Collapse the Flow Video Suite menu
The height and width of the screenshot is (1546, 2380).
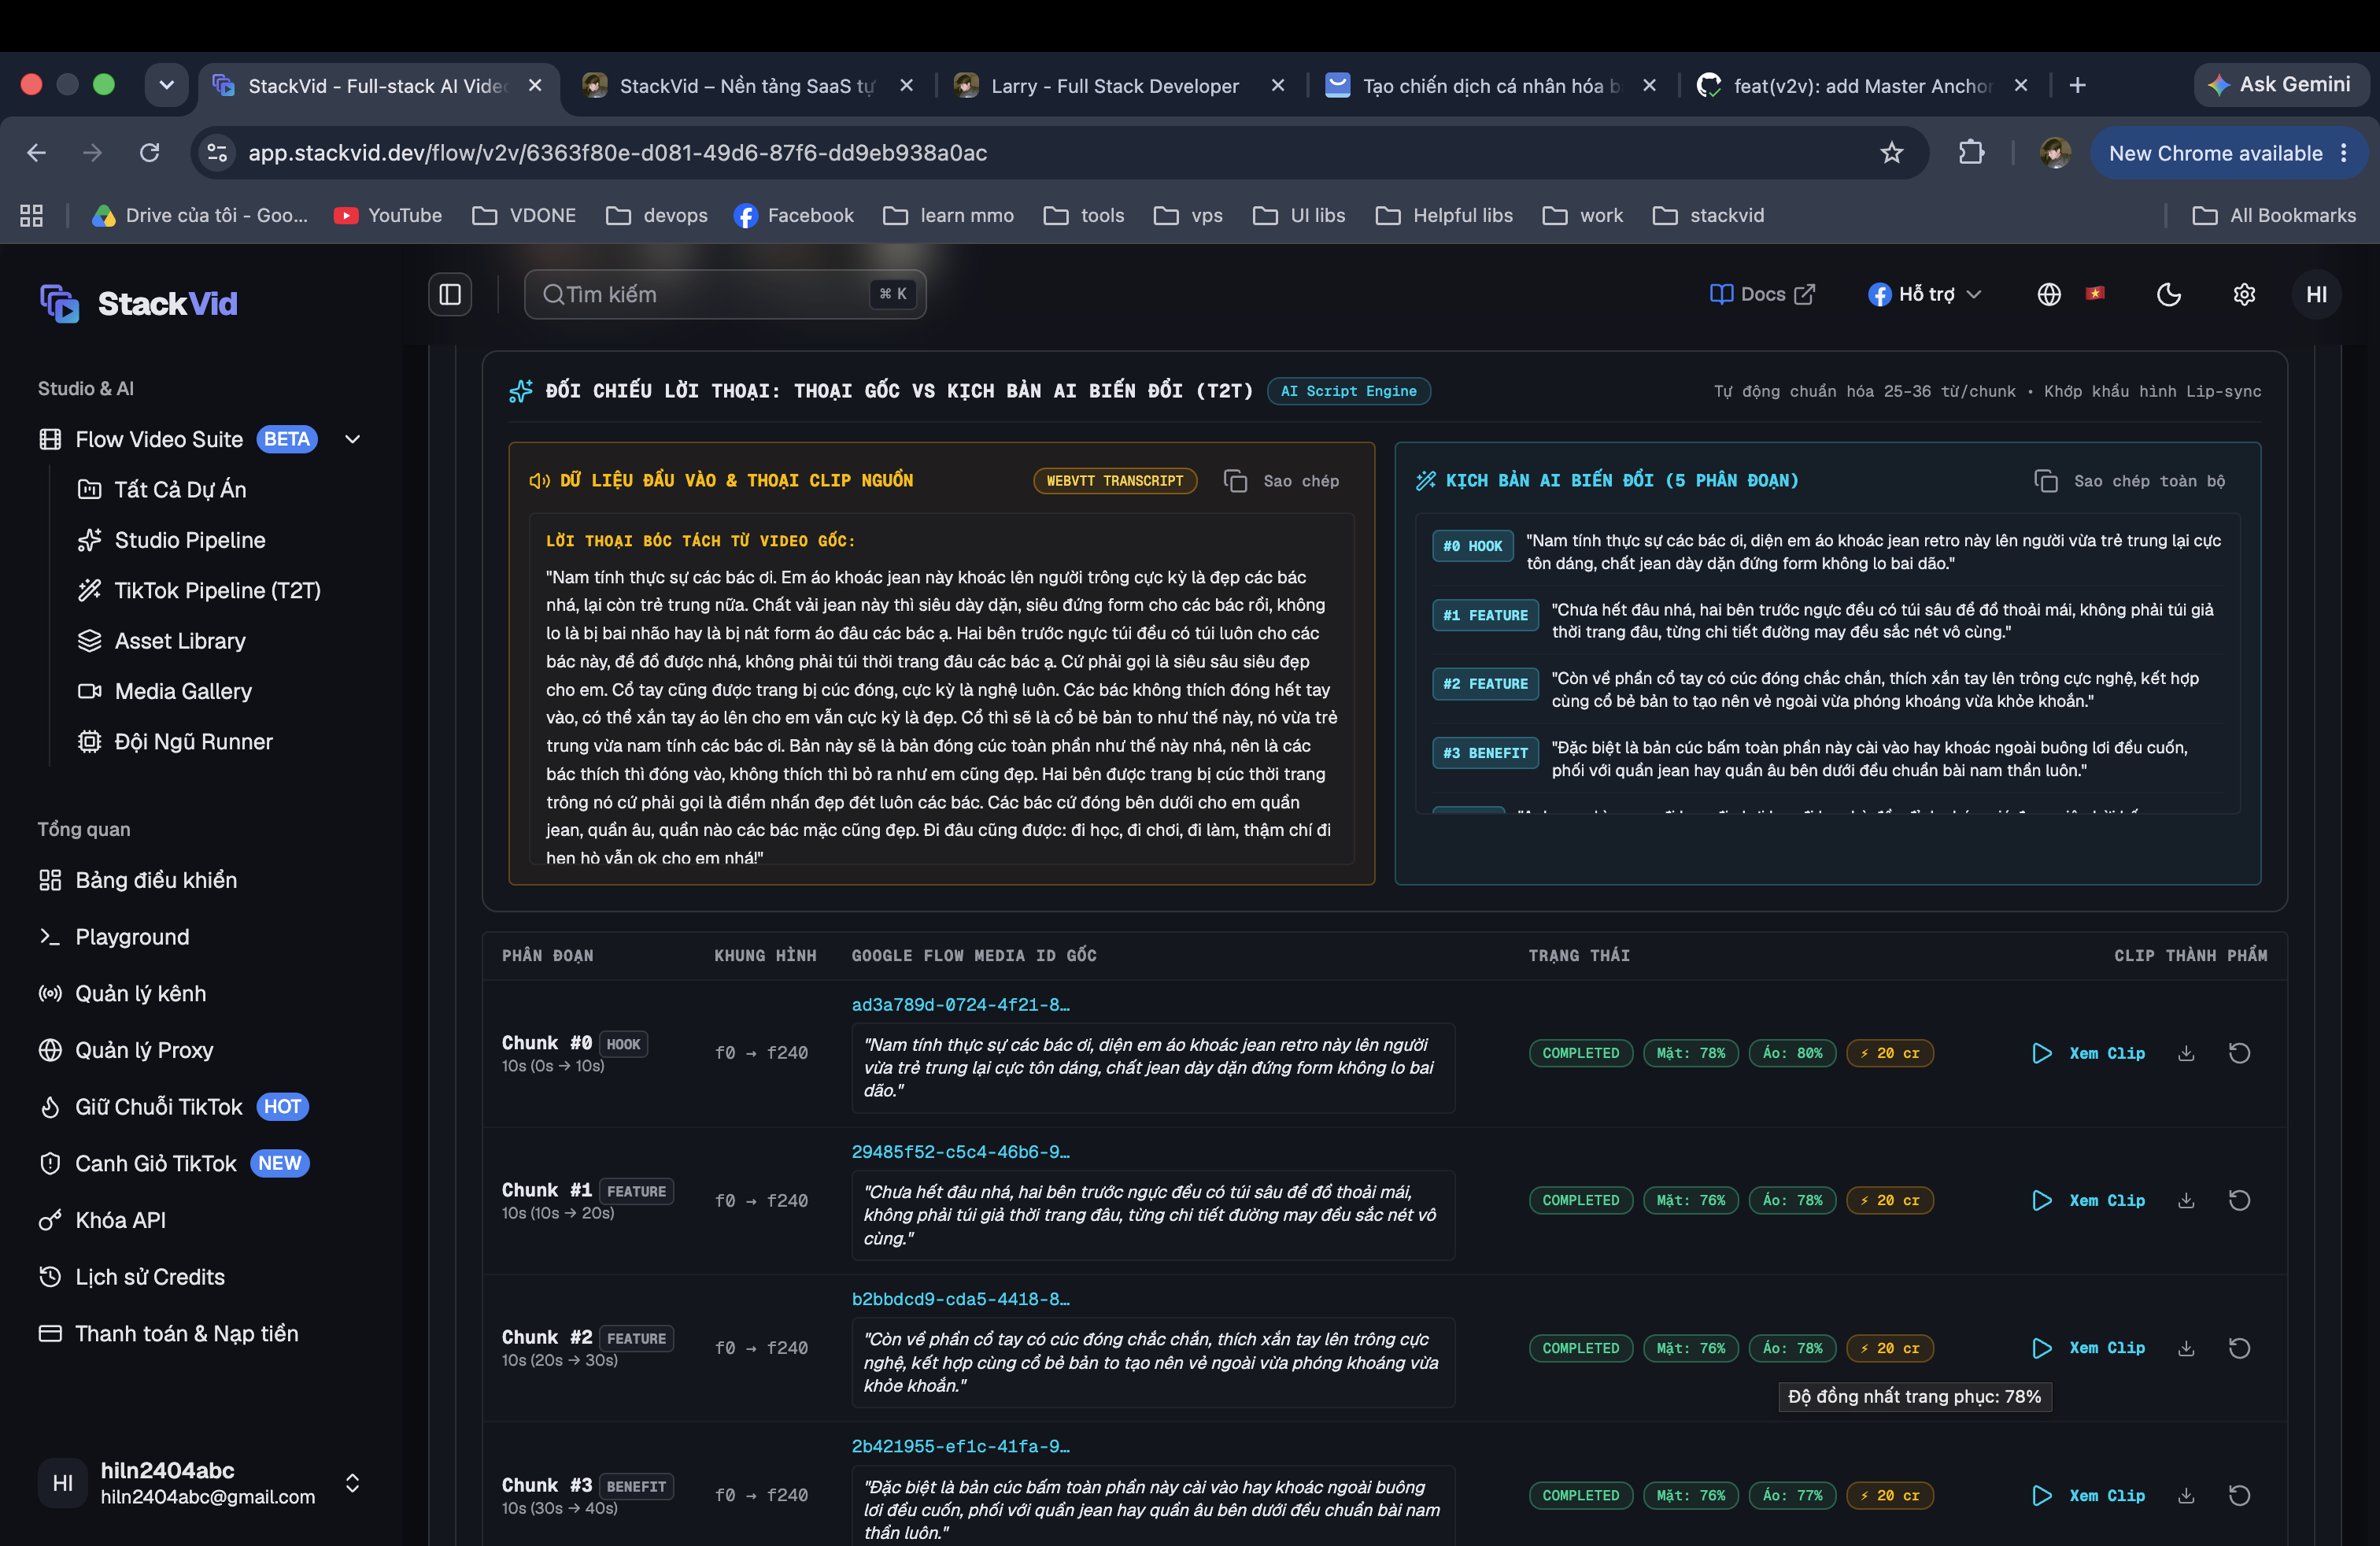click(x=352, y=439)
